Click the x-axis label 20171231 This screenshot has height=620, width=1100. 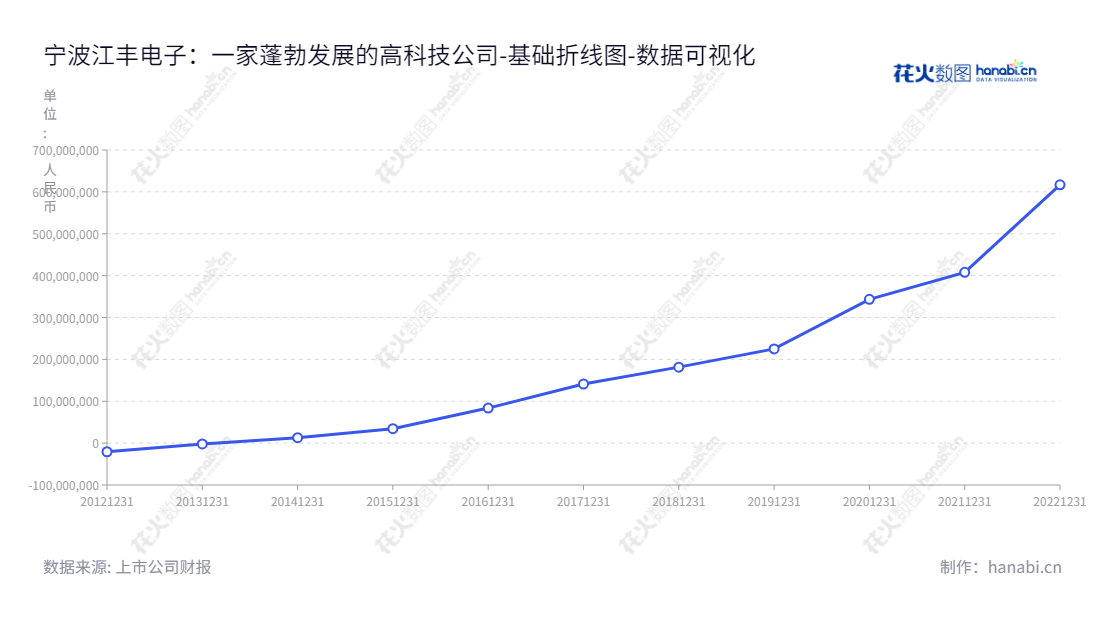[x=584, y=501]
